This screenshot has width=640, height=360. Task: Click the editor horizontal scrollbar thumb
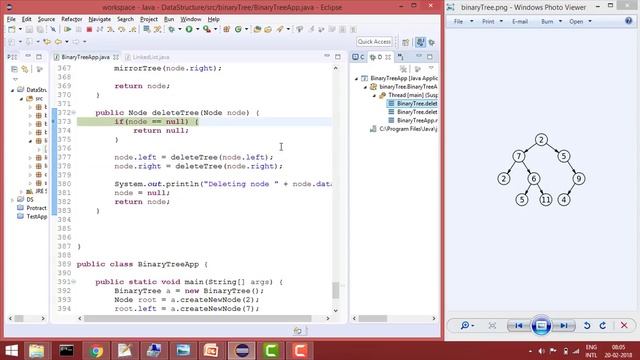pyautogui.click(x=198, y=318)
